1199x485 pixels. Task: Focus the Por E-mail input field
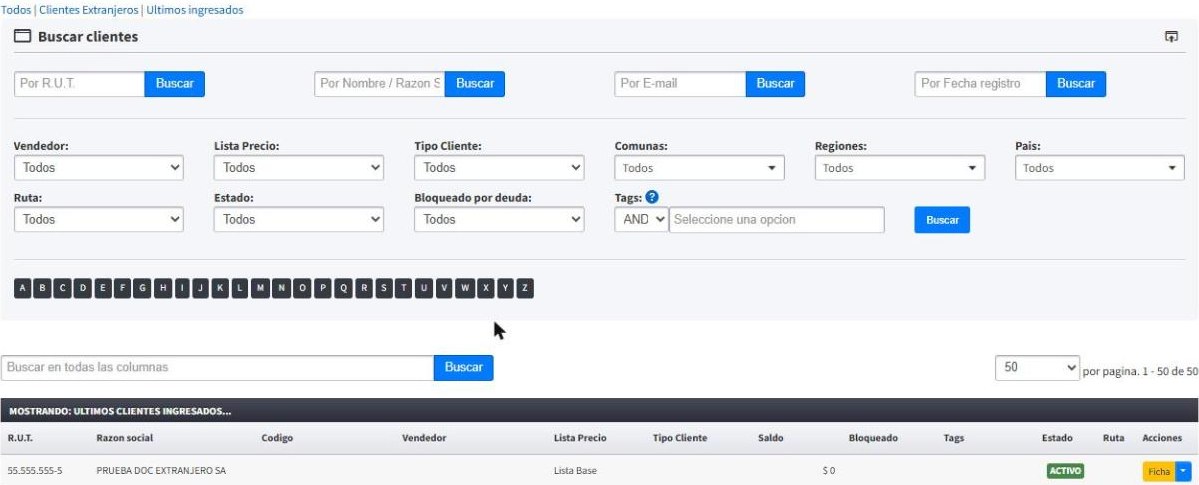click(681, 83)
